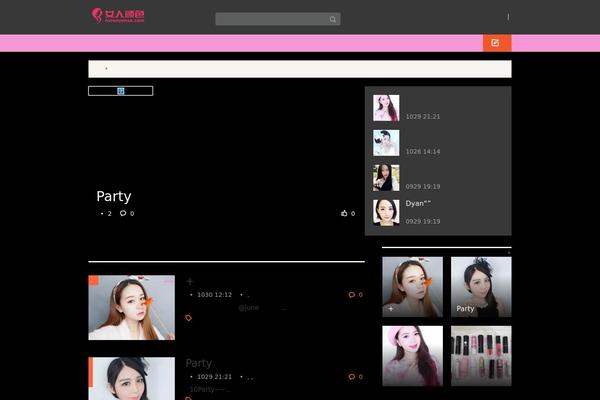Screen dimensions: 600x400
Task: Open article photo of woman with orange flower
Action: (x=132, y=307)
